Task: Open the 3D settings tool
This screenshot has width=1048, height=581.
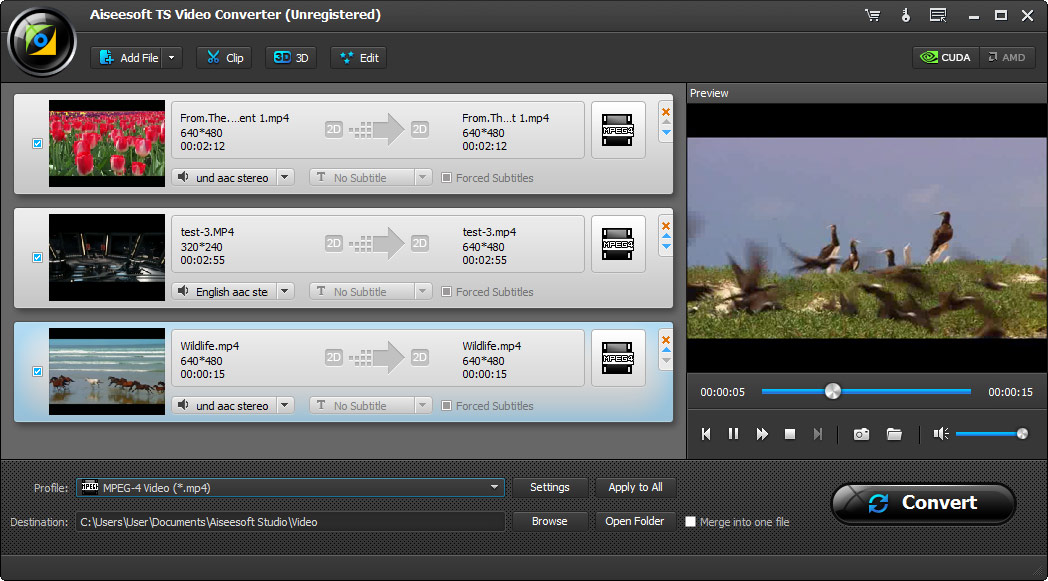Action: click(x=291, y=57)
